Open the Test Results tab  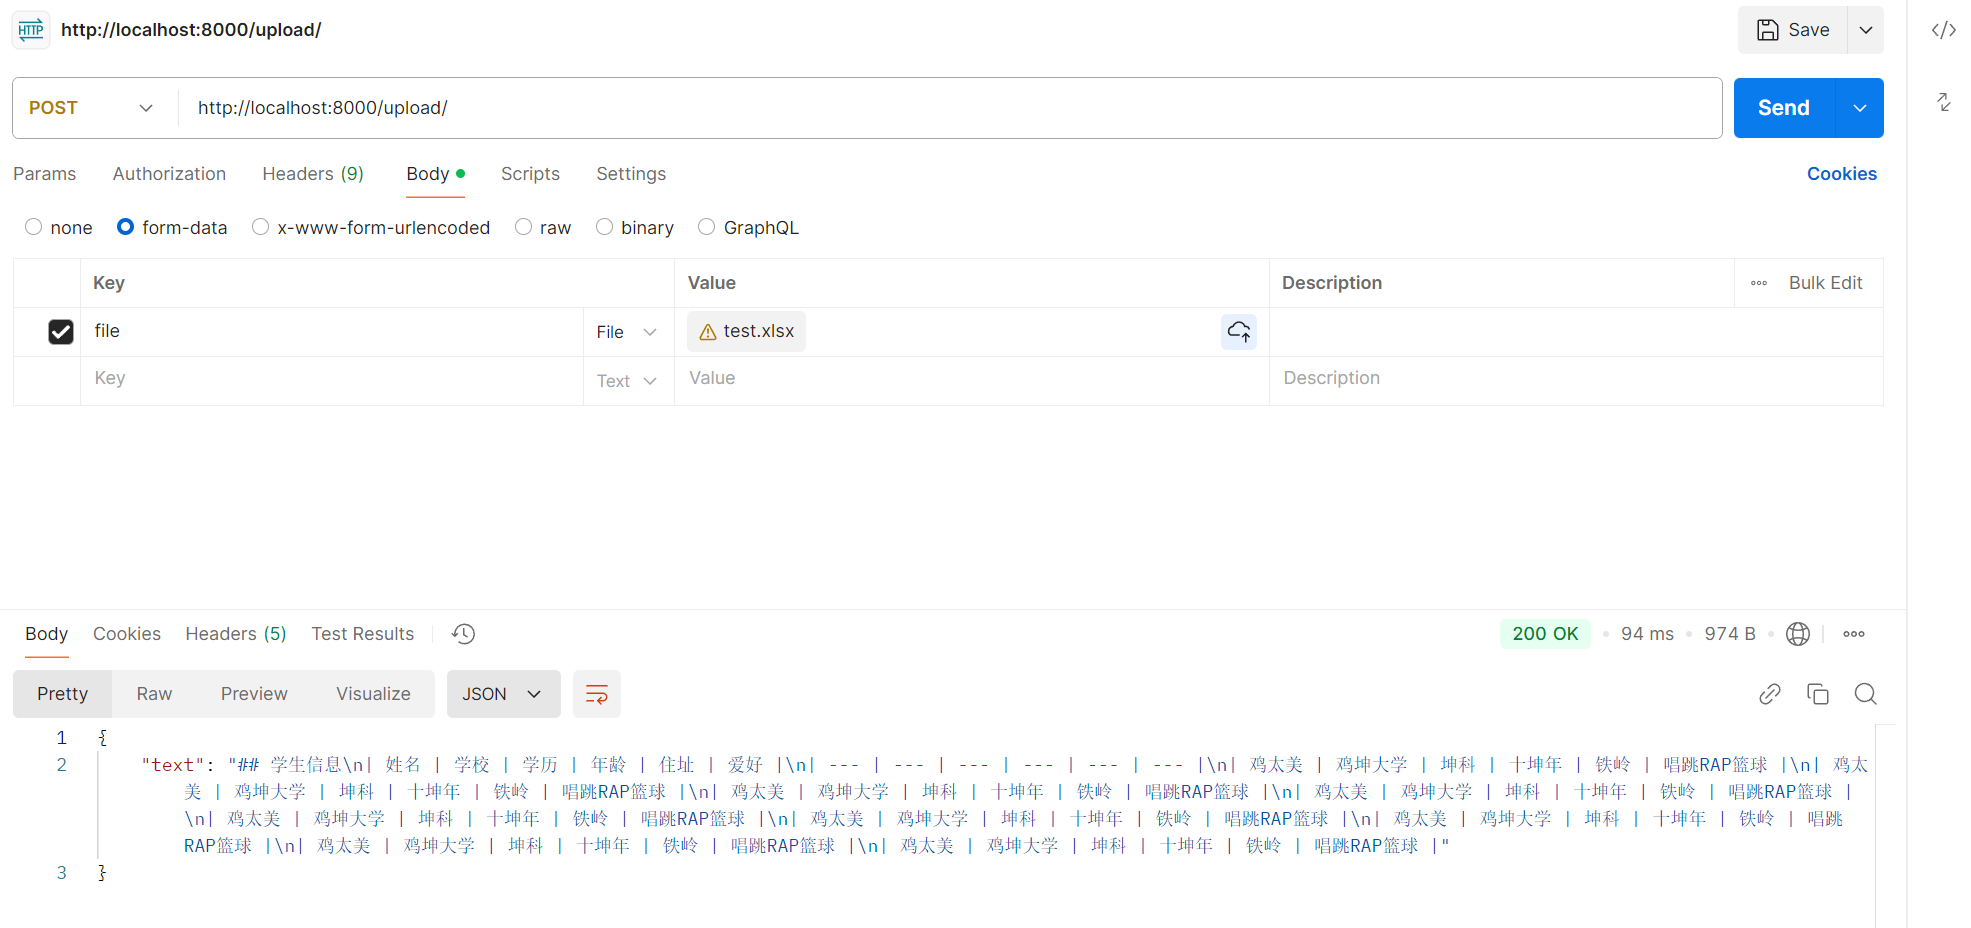pos(363,634)
